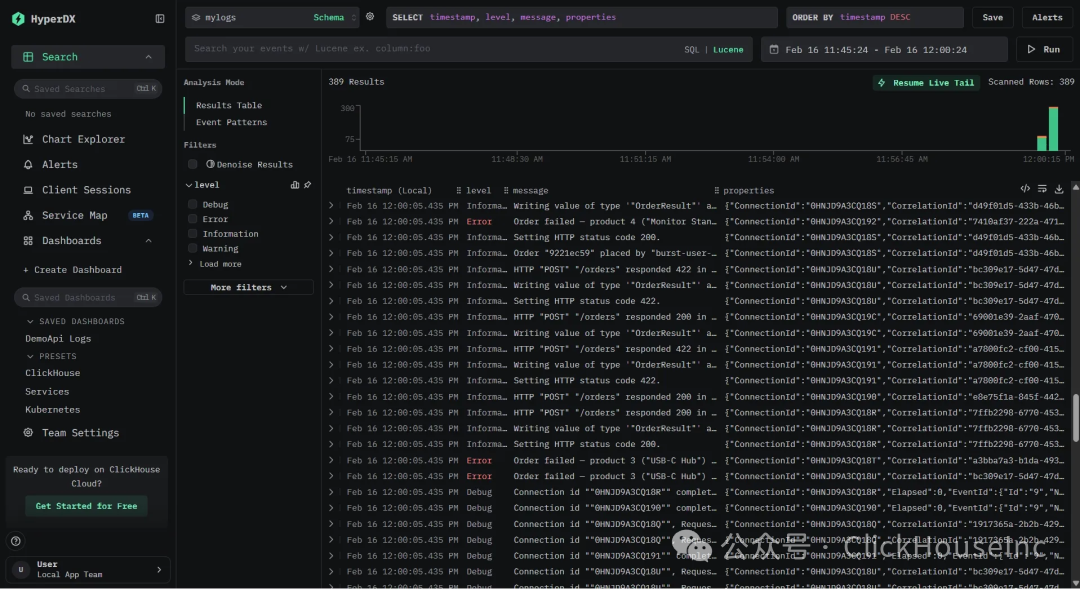The height and width of the screenshot is (589, 1080).
Task: Enable the Denoise Results checkbox
Action: 193,164
